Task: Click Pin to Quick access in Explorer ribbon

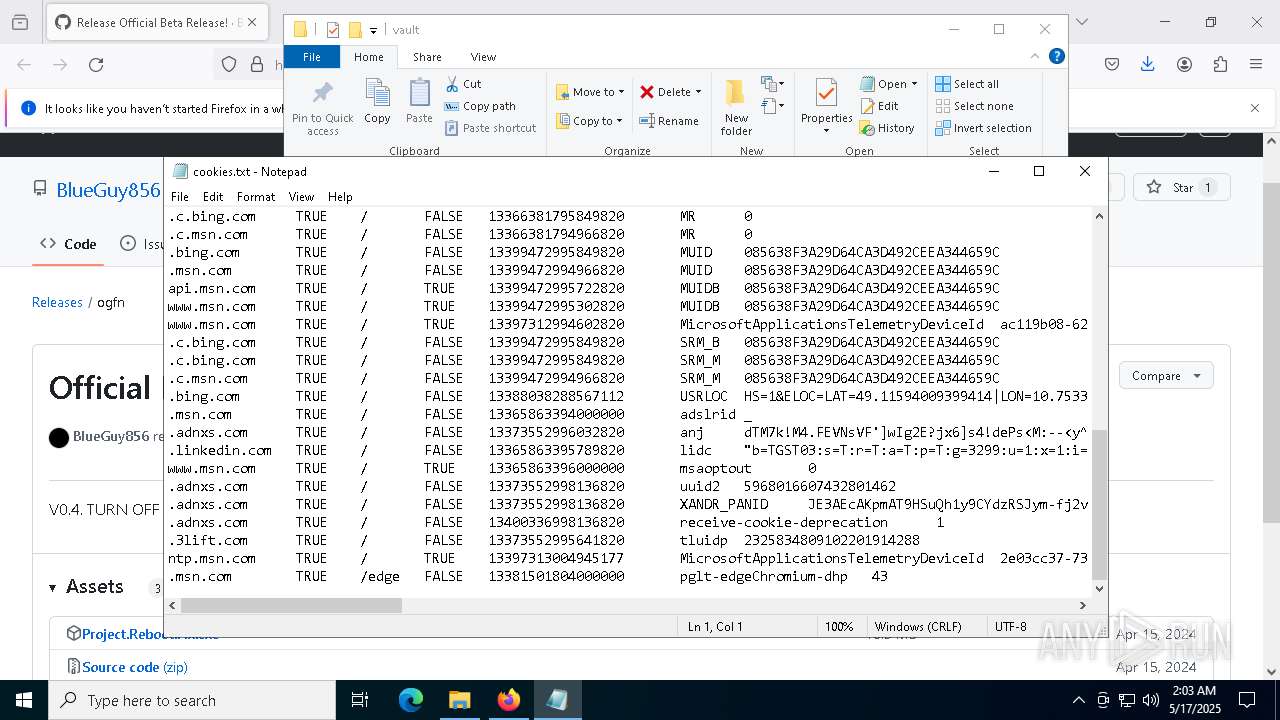Action: [x=322, y=108]
